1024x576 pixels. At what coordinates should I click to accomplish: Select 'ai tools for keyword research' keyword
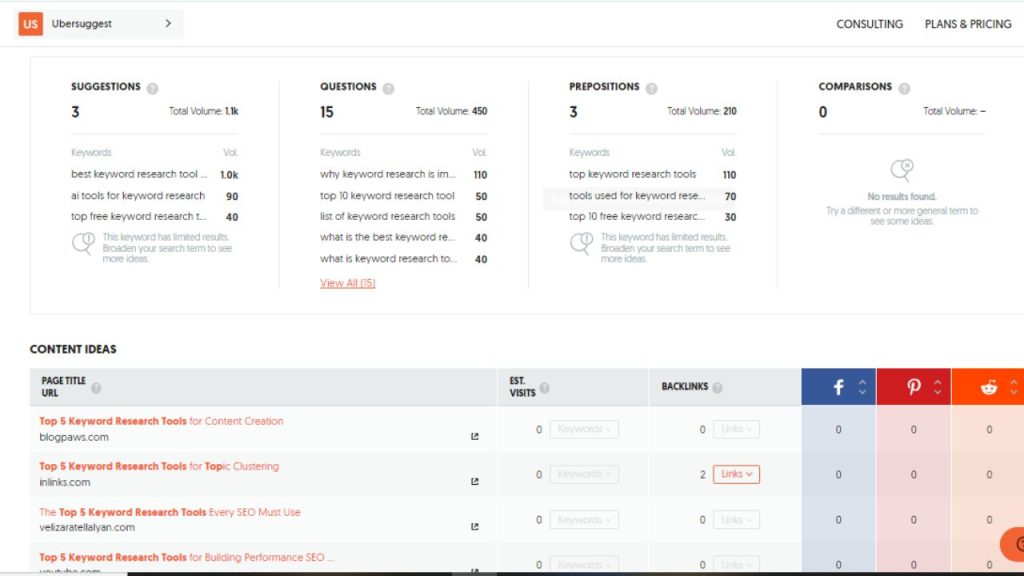(x=138, y=196)
